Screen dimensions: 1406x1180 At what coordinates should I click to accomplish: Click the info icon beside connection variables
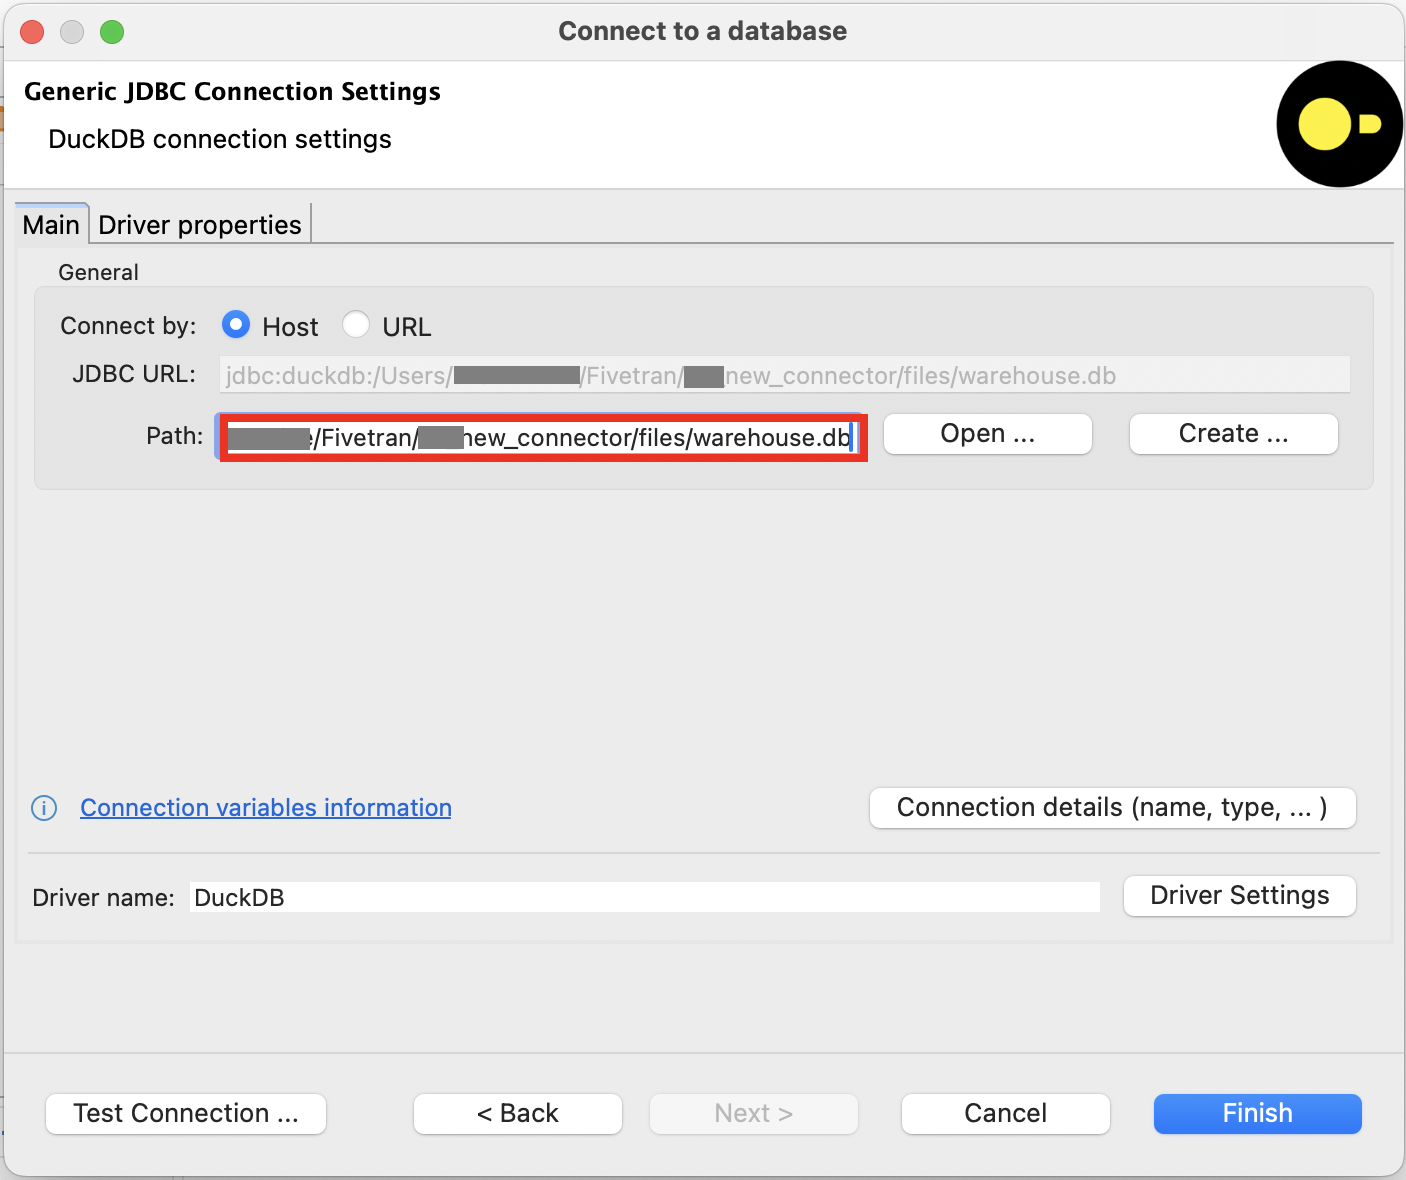44,808
